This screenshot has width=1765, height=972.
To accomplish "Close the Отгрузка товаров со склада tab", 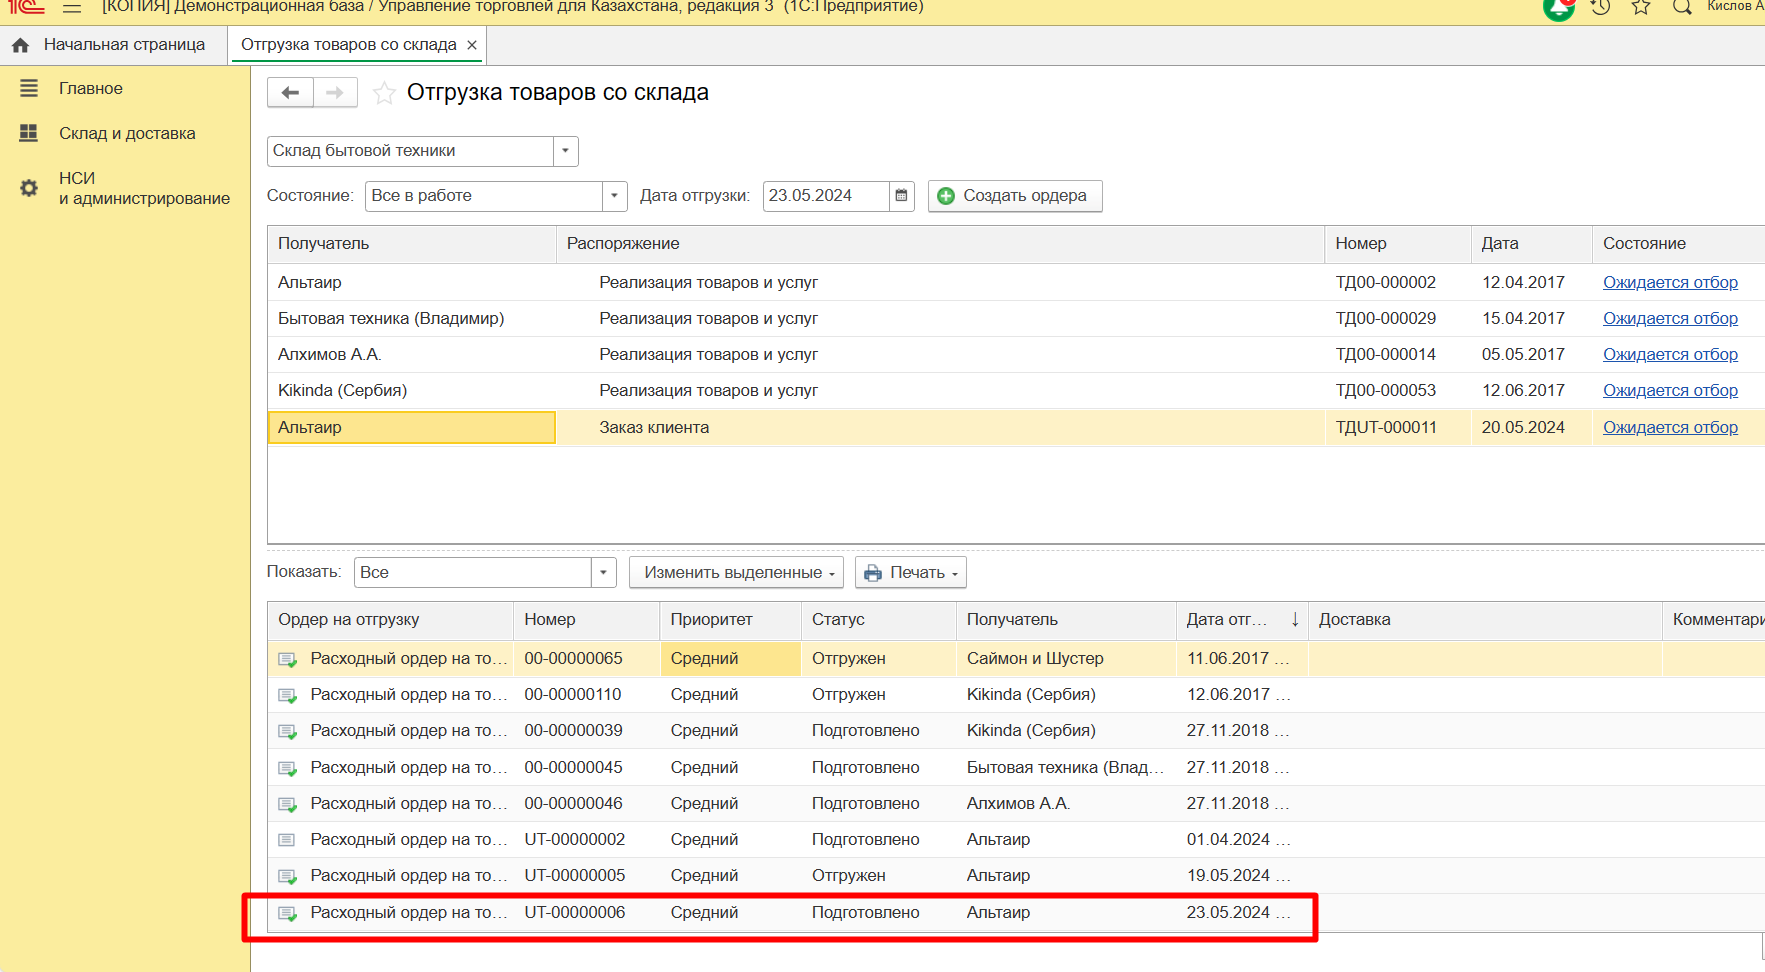I will point(472,45).
